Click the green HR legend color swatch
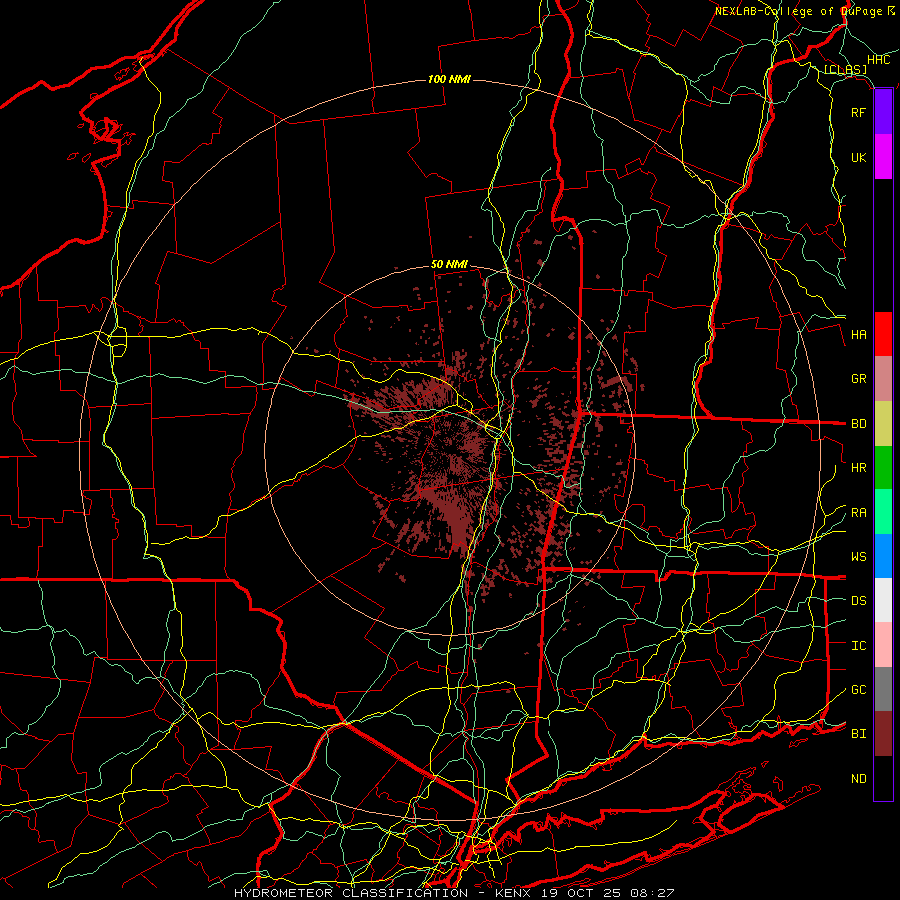900x900 pixels. point(883,468)
